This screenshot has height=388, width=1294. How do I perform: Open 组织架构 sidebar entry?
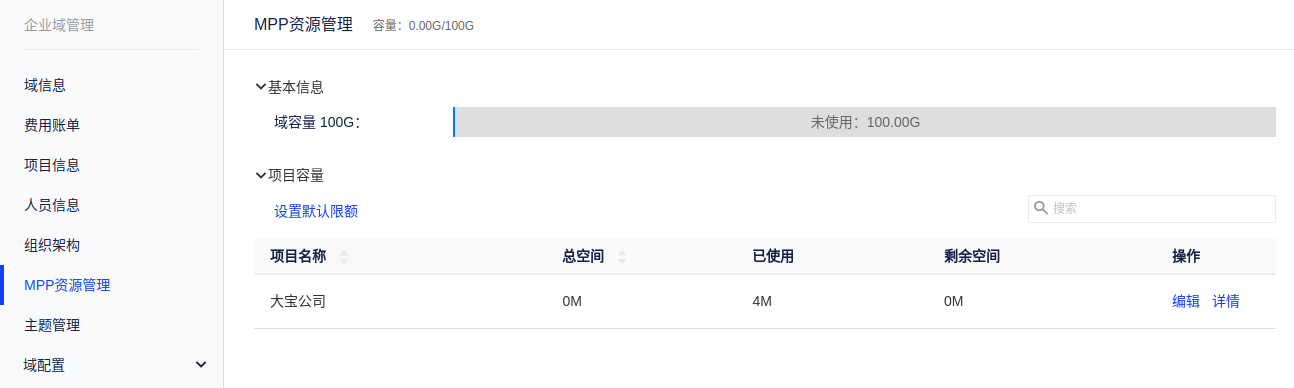click(x=52, y=245)
